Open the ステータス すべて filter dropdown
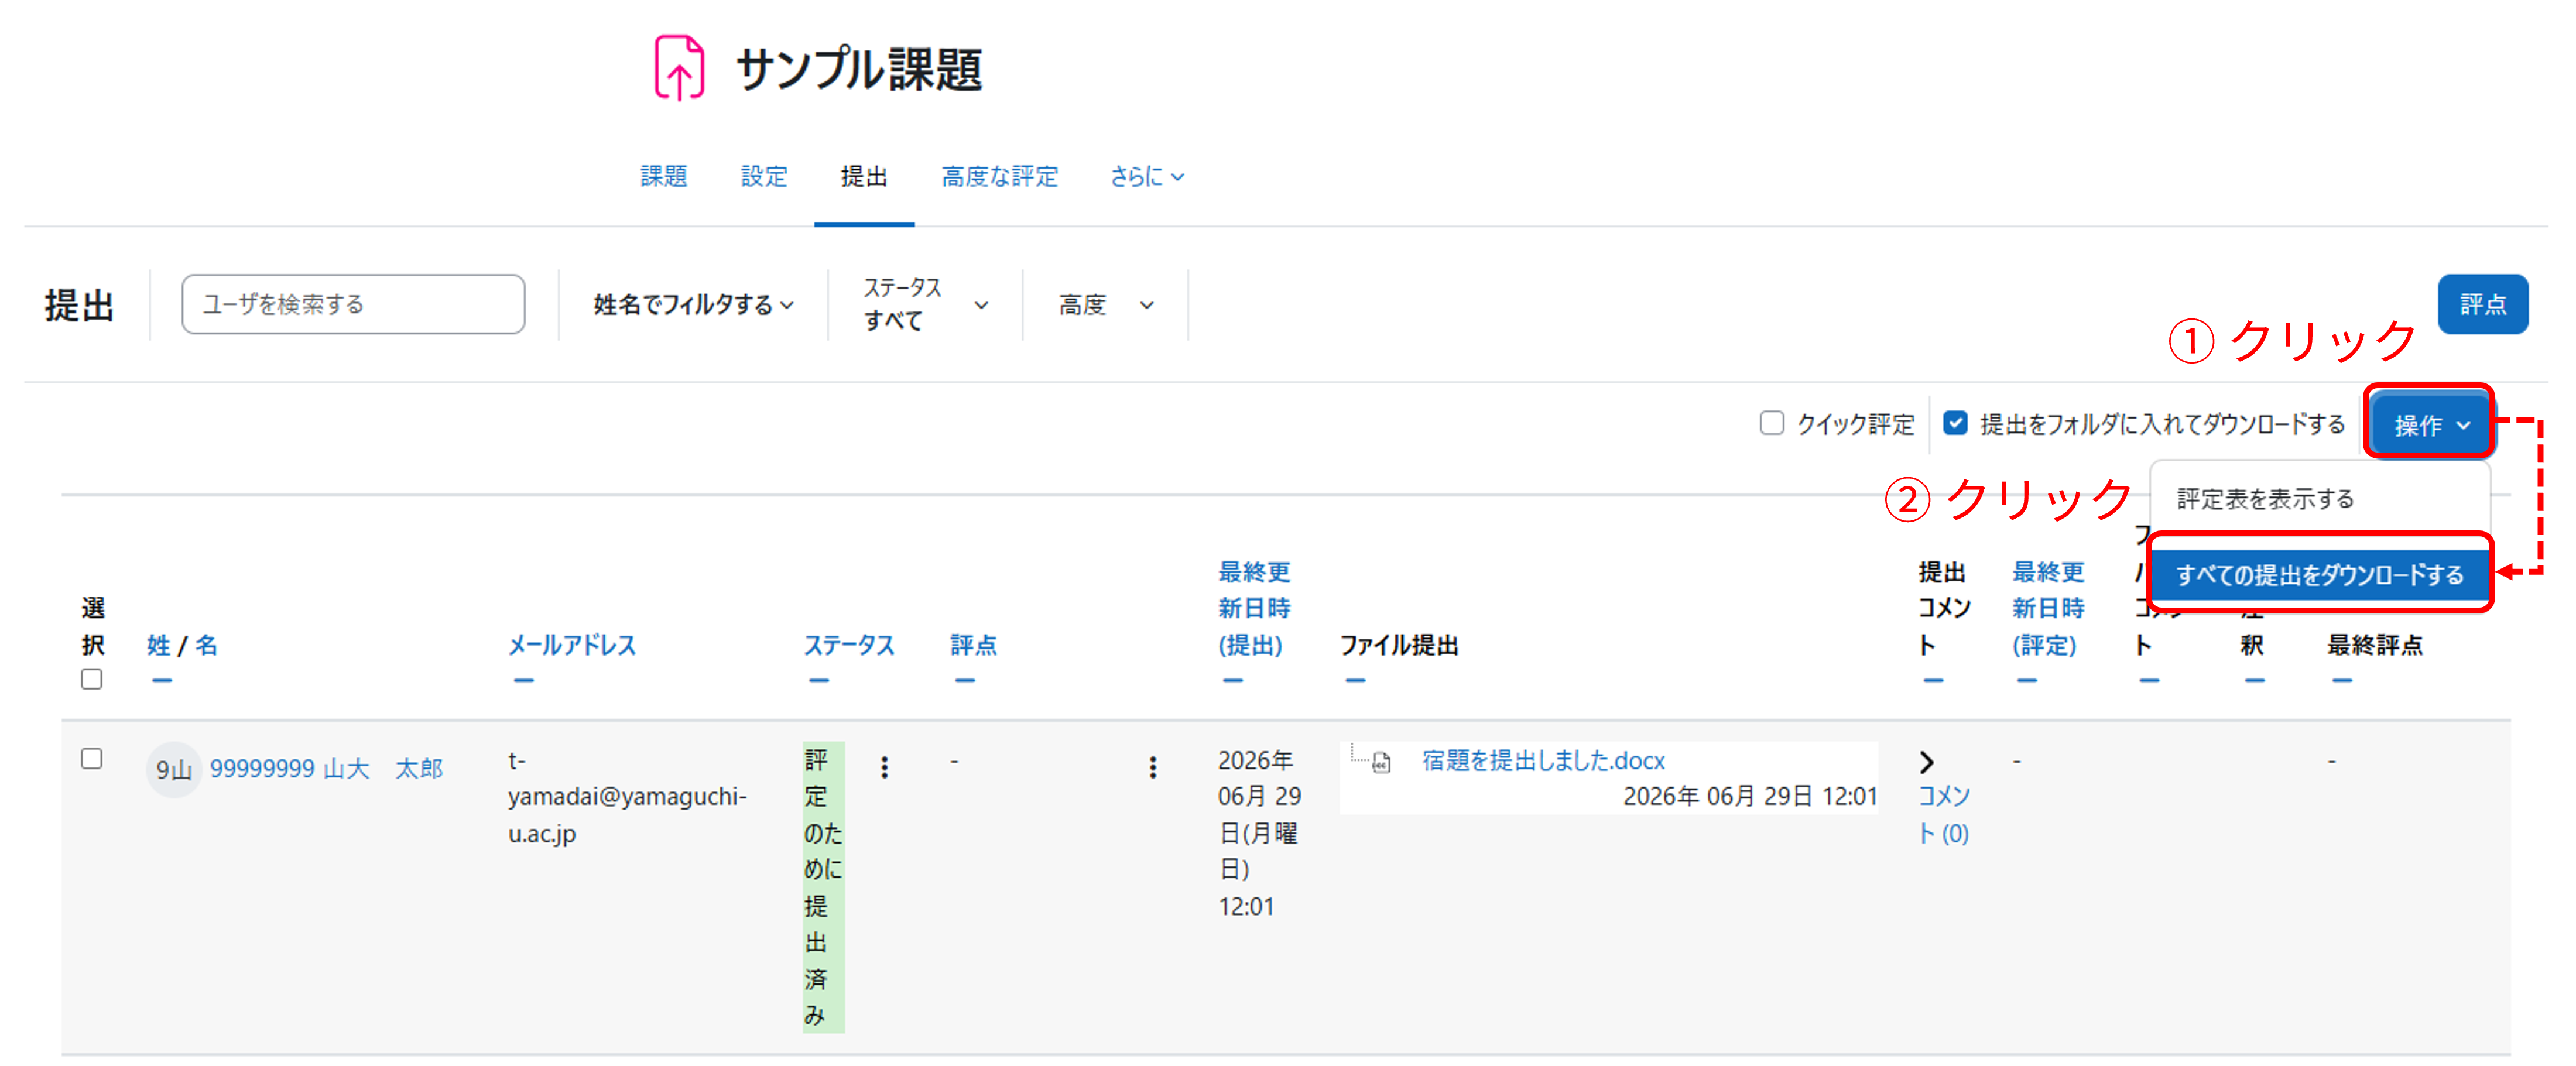 point(926,304)
